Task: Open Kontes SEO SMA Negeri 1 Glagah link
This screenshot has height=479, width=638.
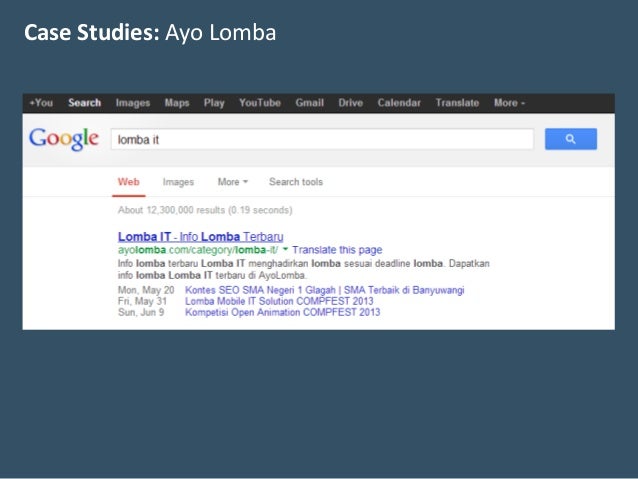Action: 324,290
